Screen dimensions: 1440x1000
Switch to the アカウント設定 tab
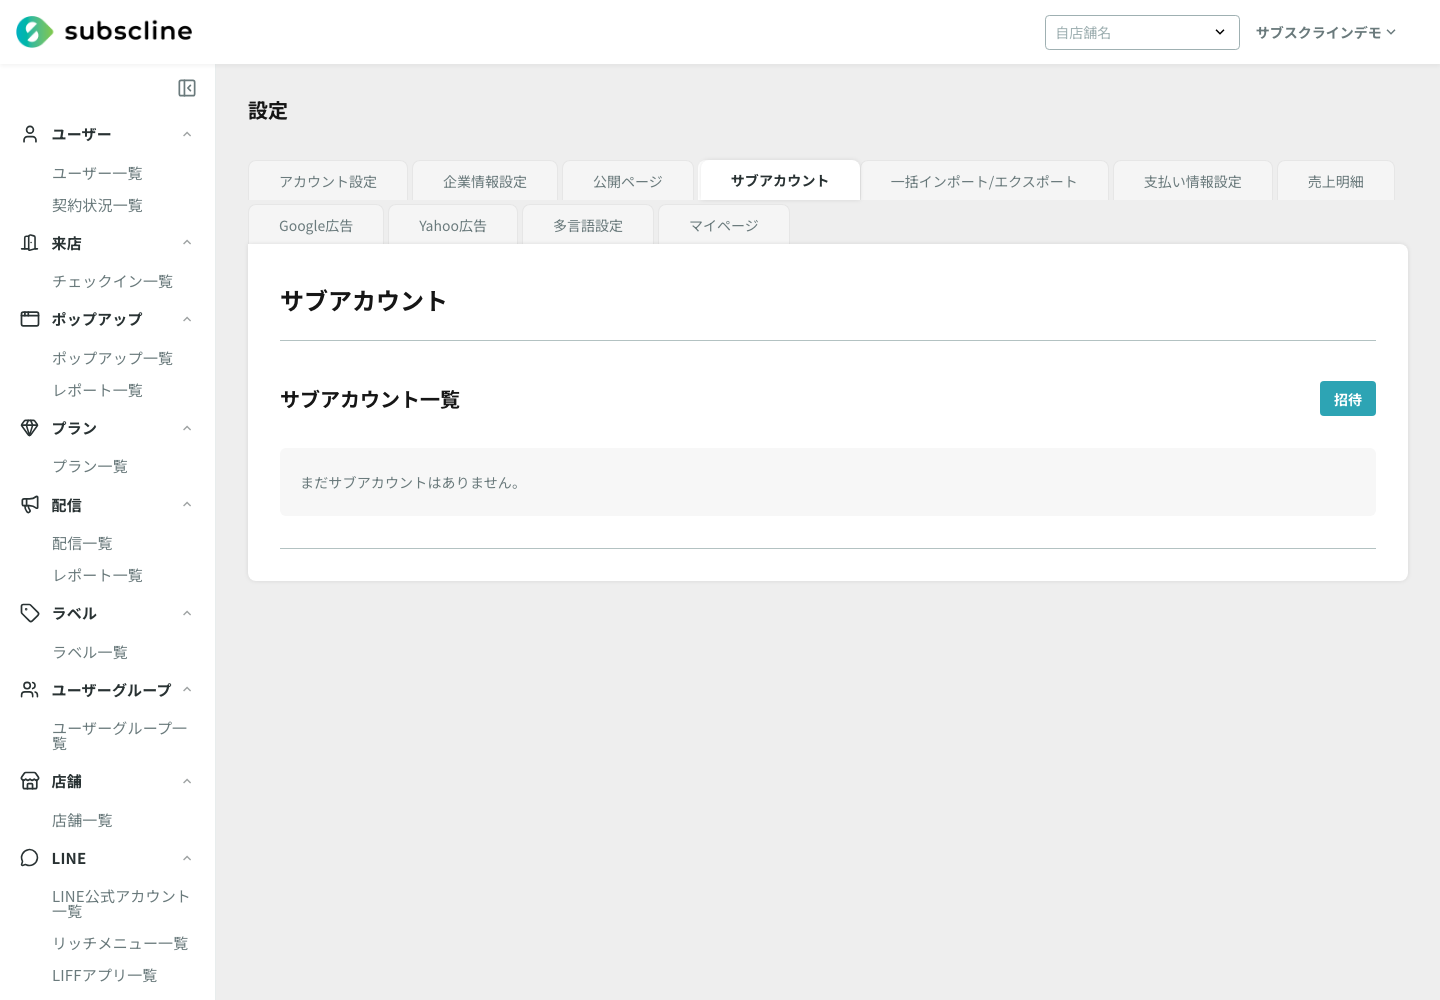[328, 181]
